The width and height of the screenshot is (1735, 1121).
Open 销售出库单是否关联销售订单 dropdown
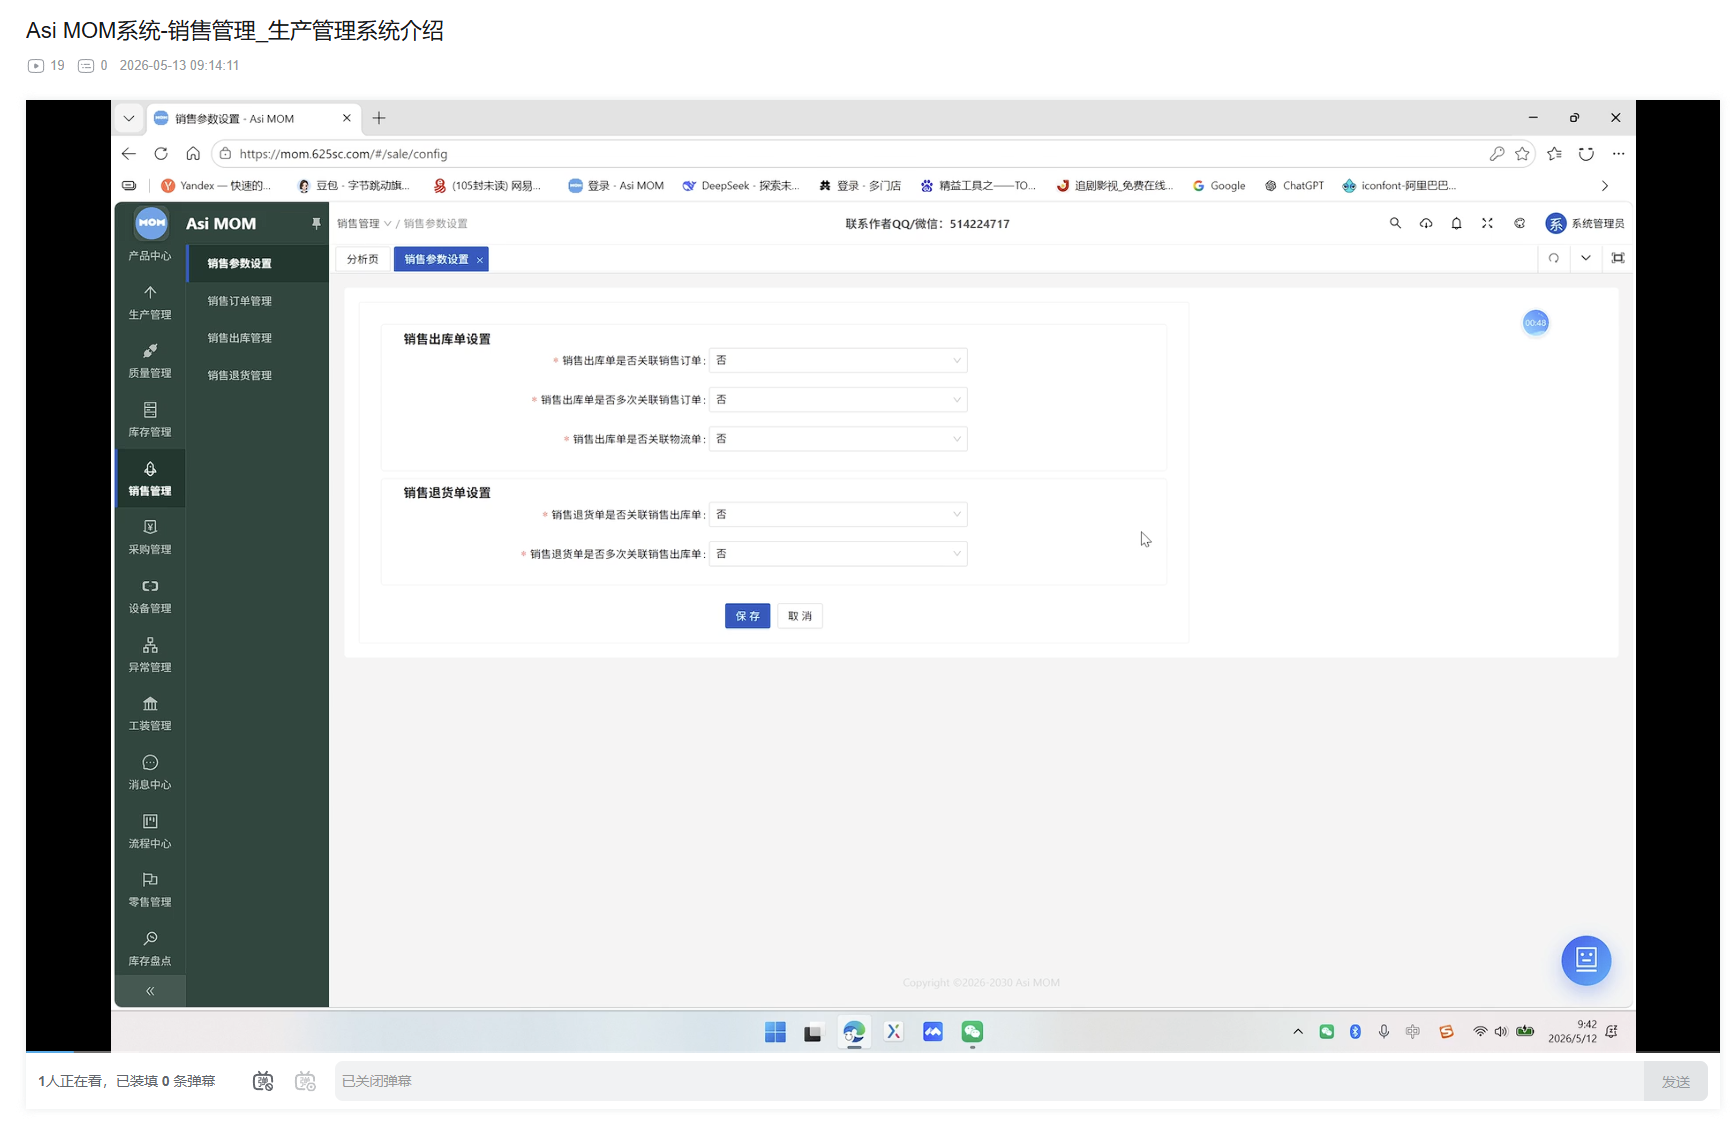pyautogui.click(x=838, y=360)
